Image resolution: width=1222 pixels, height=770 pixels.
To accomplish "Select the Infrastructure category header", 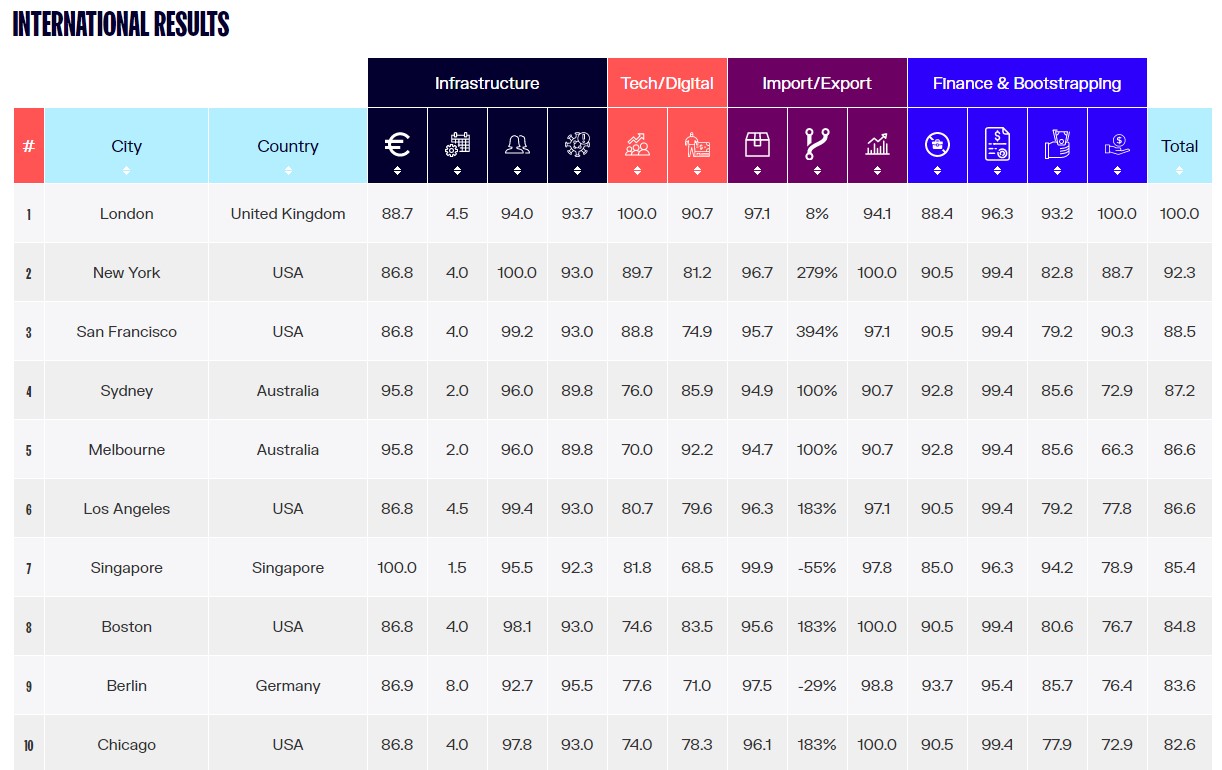I will [x=487, y=83].
